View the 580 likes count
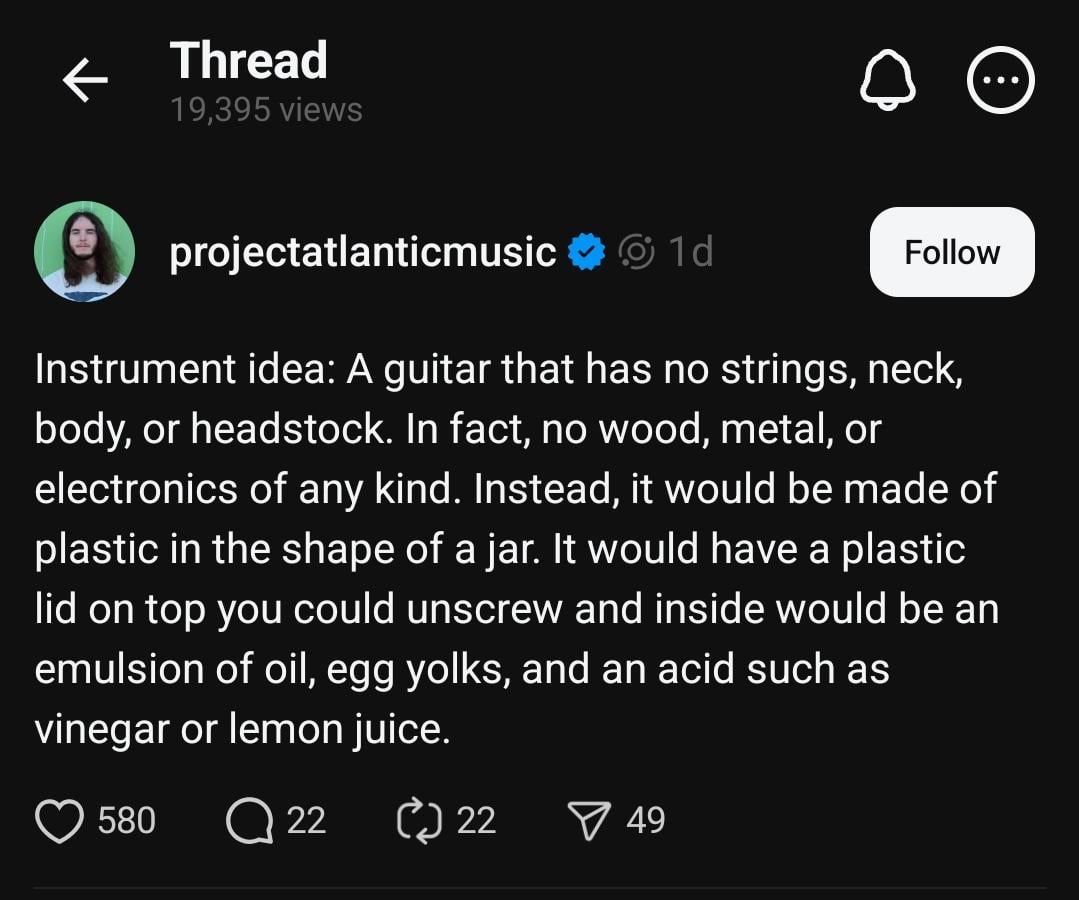 click(127, 821)
